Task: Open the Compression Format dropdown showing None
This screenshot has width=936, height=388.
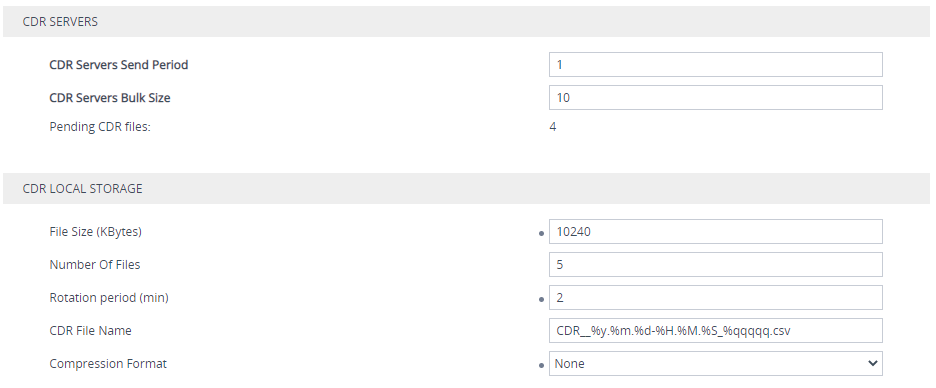Action: pyautogui.click(x=716, y=364)
